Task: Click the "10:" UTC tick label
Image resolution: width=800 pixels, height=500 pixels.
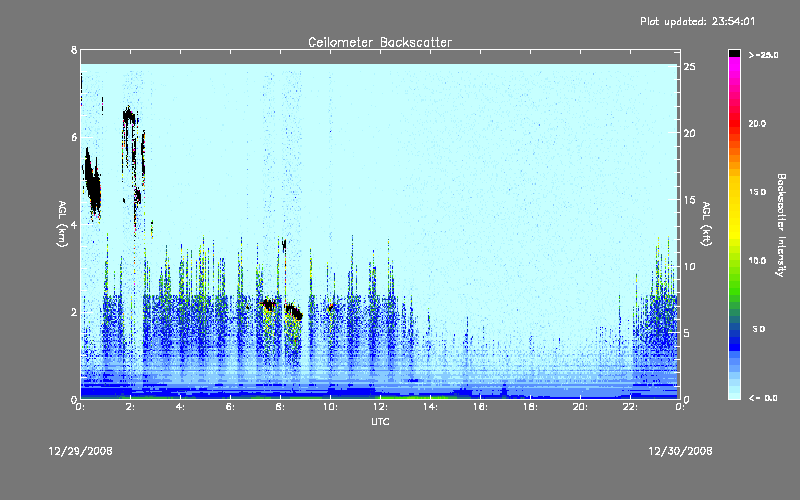Action: click(330, 407)
